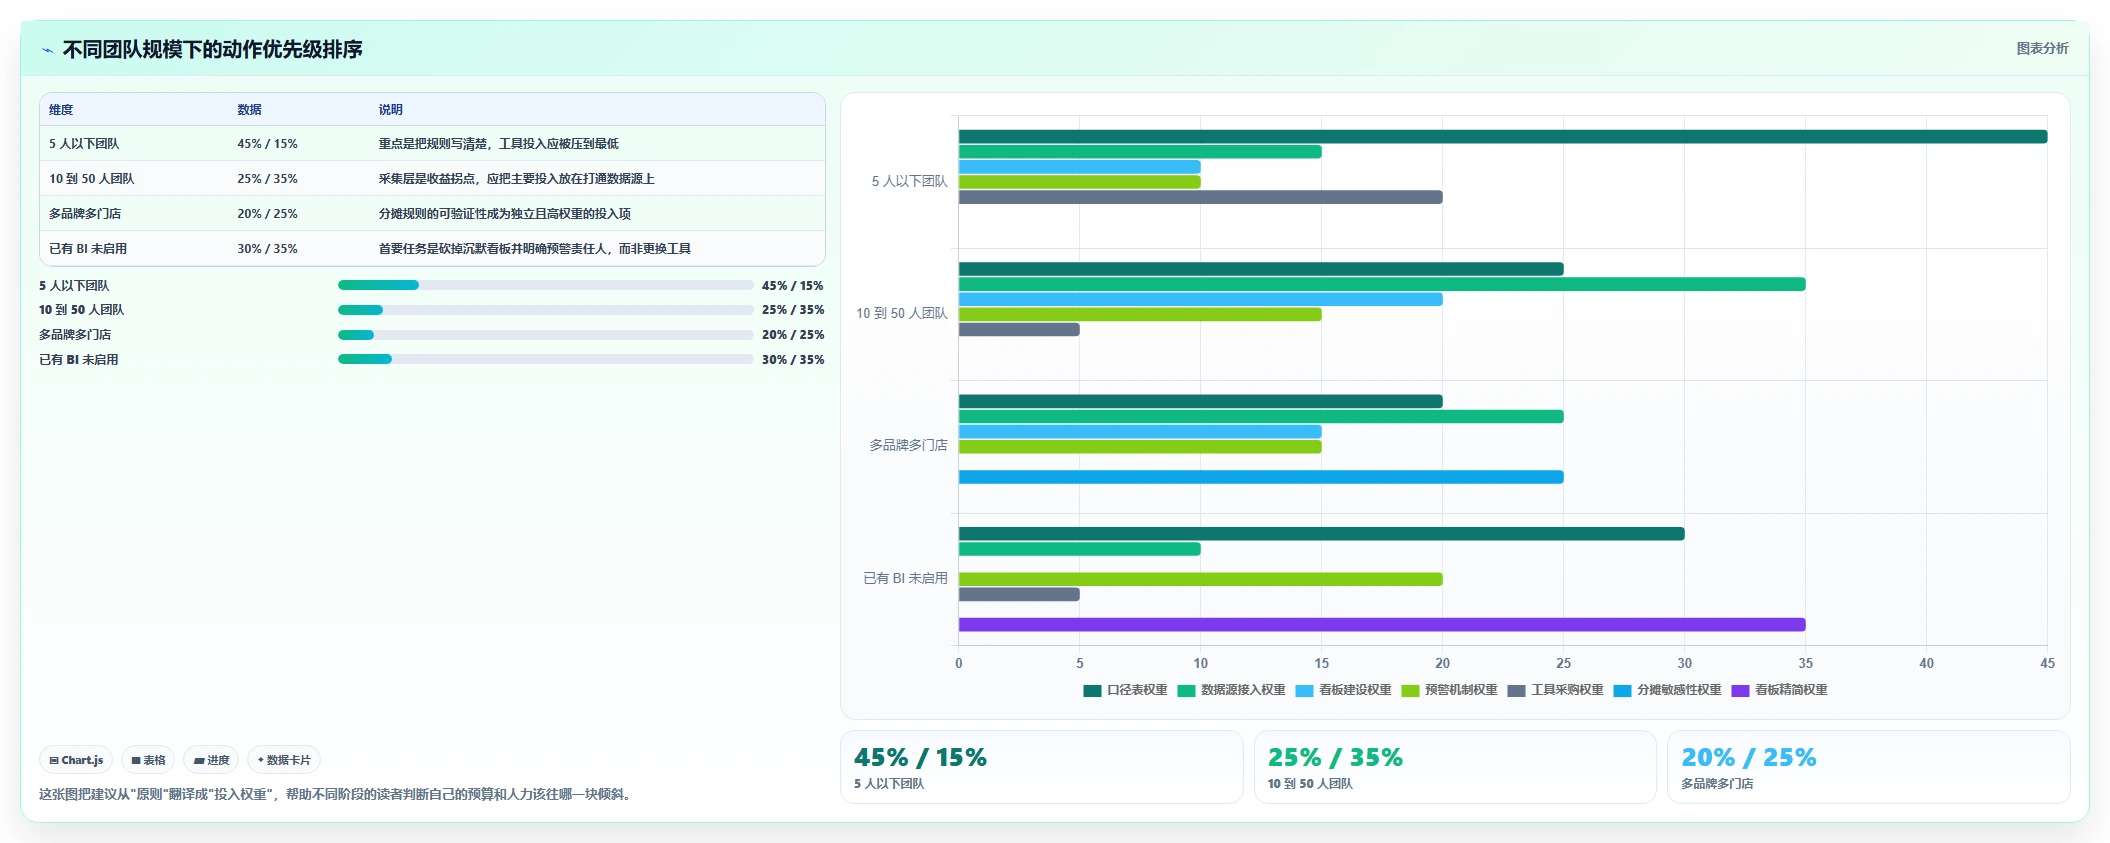The image size is (2110, 843).
Task: Click the purple 看板精简权重 bar for 已有 BI 未启用
Action: tap(1382, 625)
